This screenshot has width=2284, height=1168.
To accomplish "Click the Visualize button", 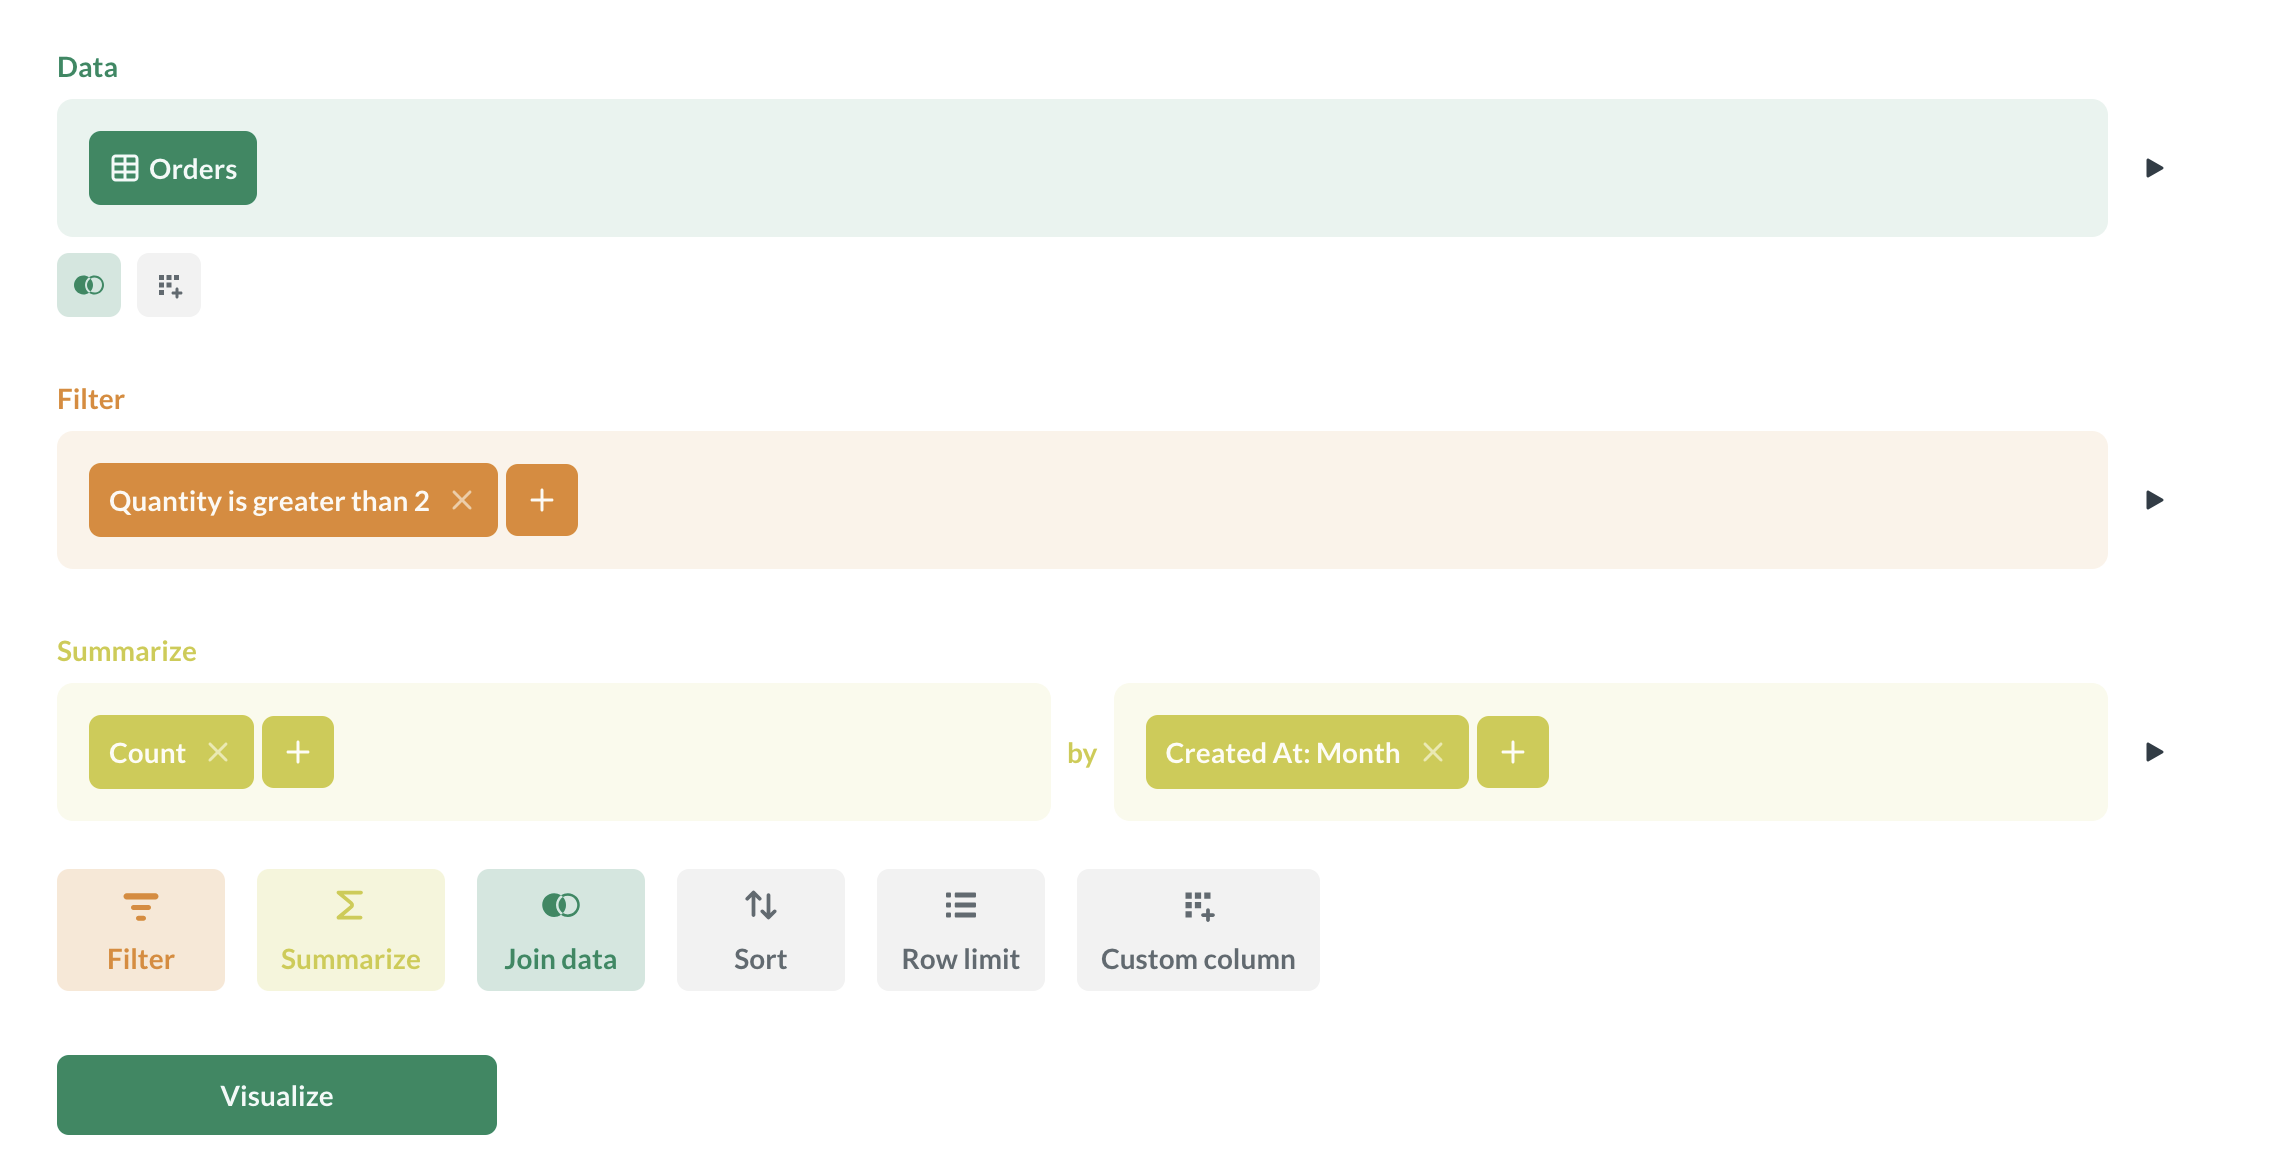I will tap(277, 1095).
